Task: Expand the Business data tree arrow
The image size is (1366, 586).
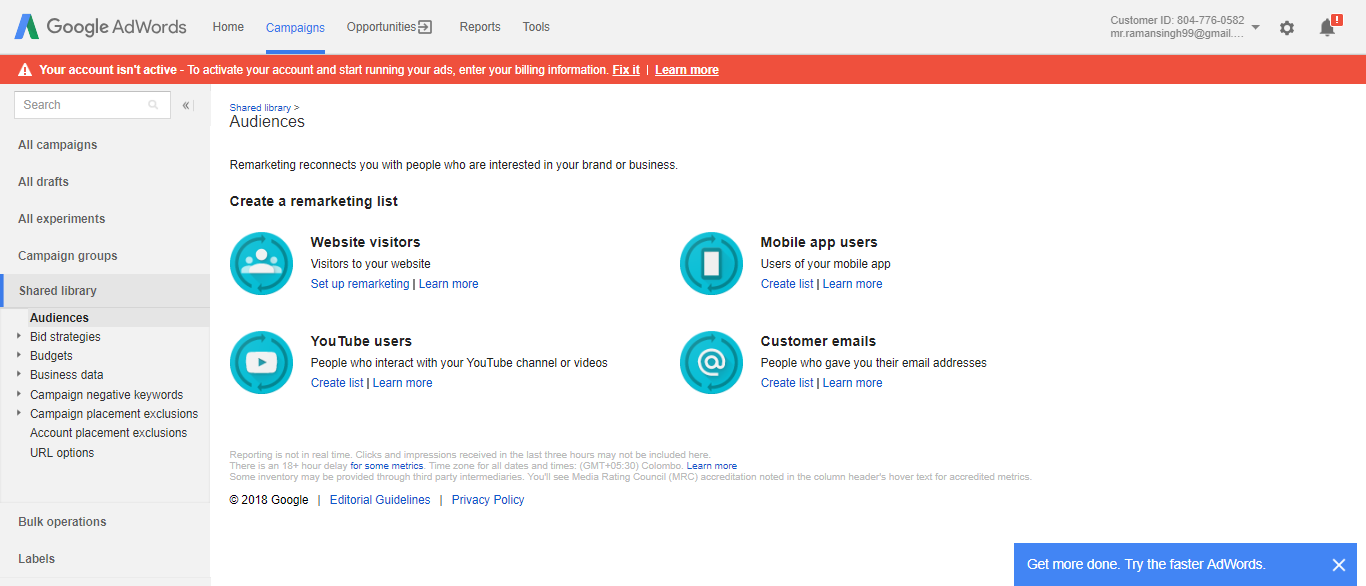Action: pyautogui.click(x=19, y=374)
